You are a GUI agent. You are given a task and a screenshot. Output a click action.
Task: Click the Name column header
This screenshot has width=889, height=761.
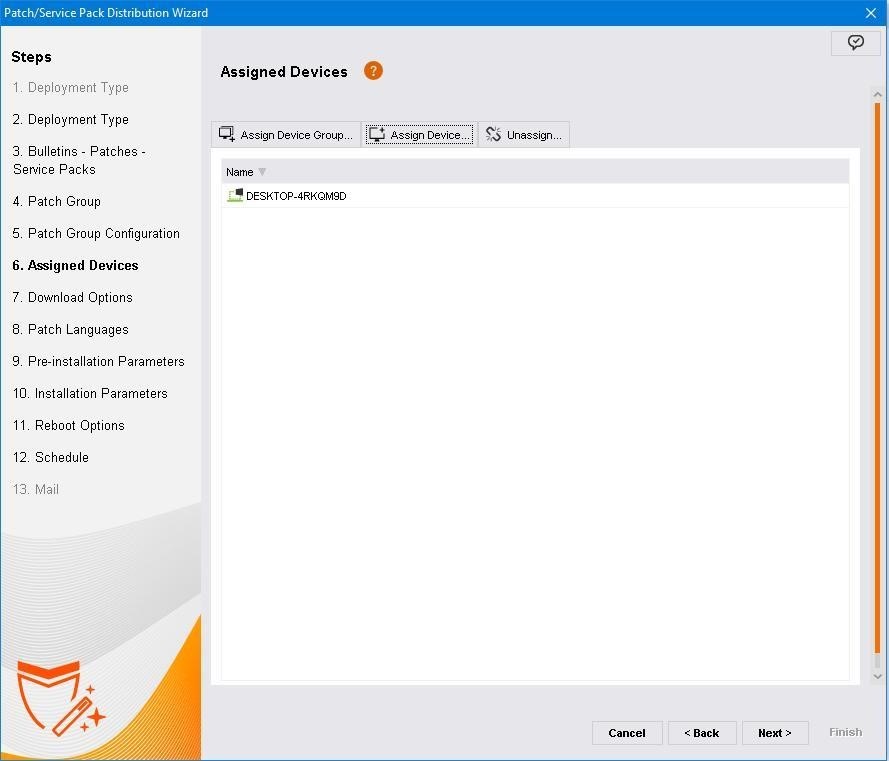click(240, 172)
